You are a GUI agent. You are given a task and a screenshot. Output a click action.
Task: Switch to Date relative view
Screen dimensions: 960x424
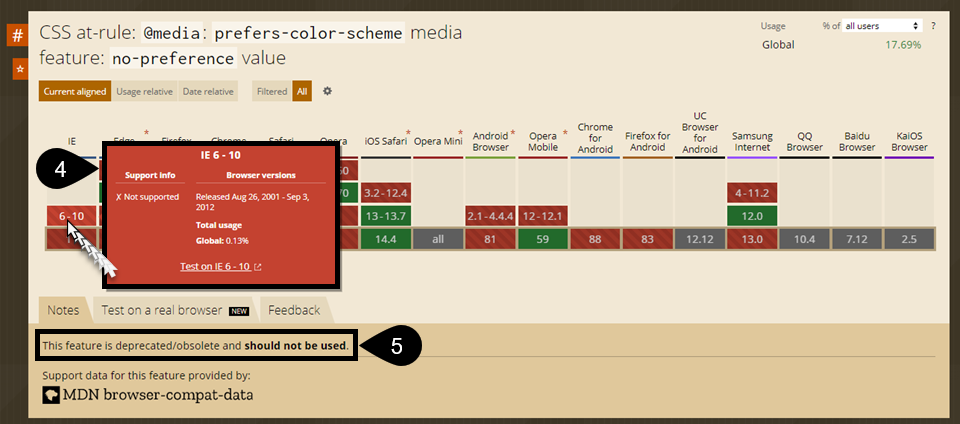(x=208, y=92)
